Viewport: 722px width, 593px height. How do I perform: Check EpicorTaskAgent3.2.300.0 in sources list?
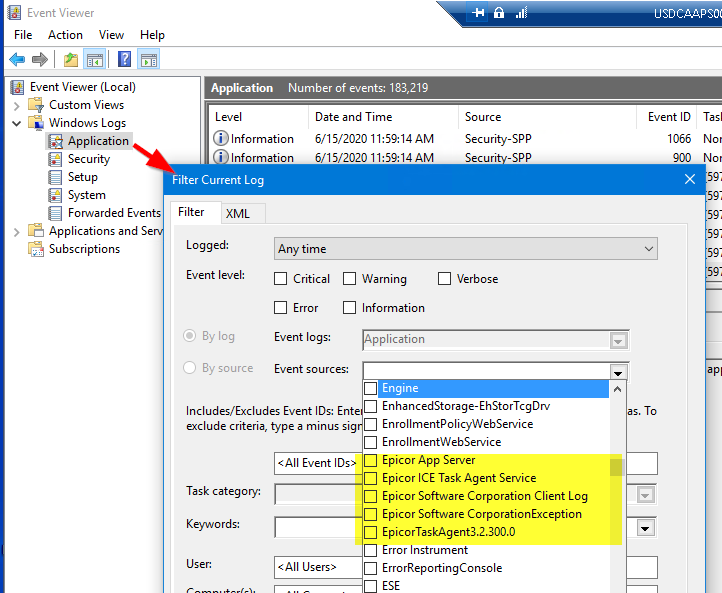[371, 532]
